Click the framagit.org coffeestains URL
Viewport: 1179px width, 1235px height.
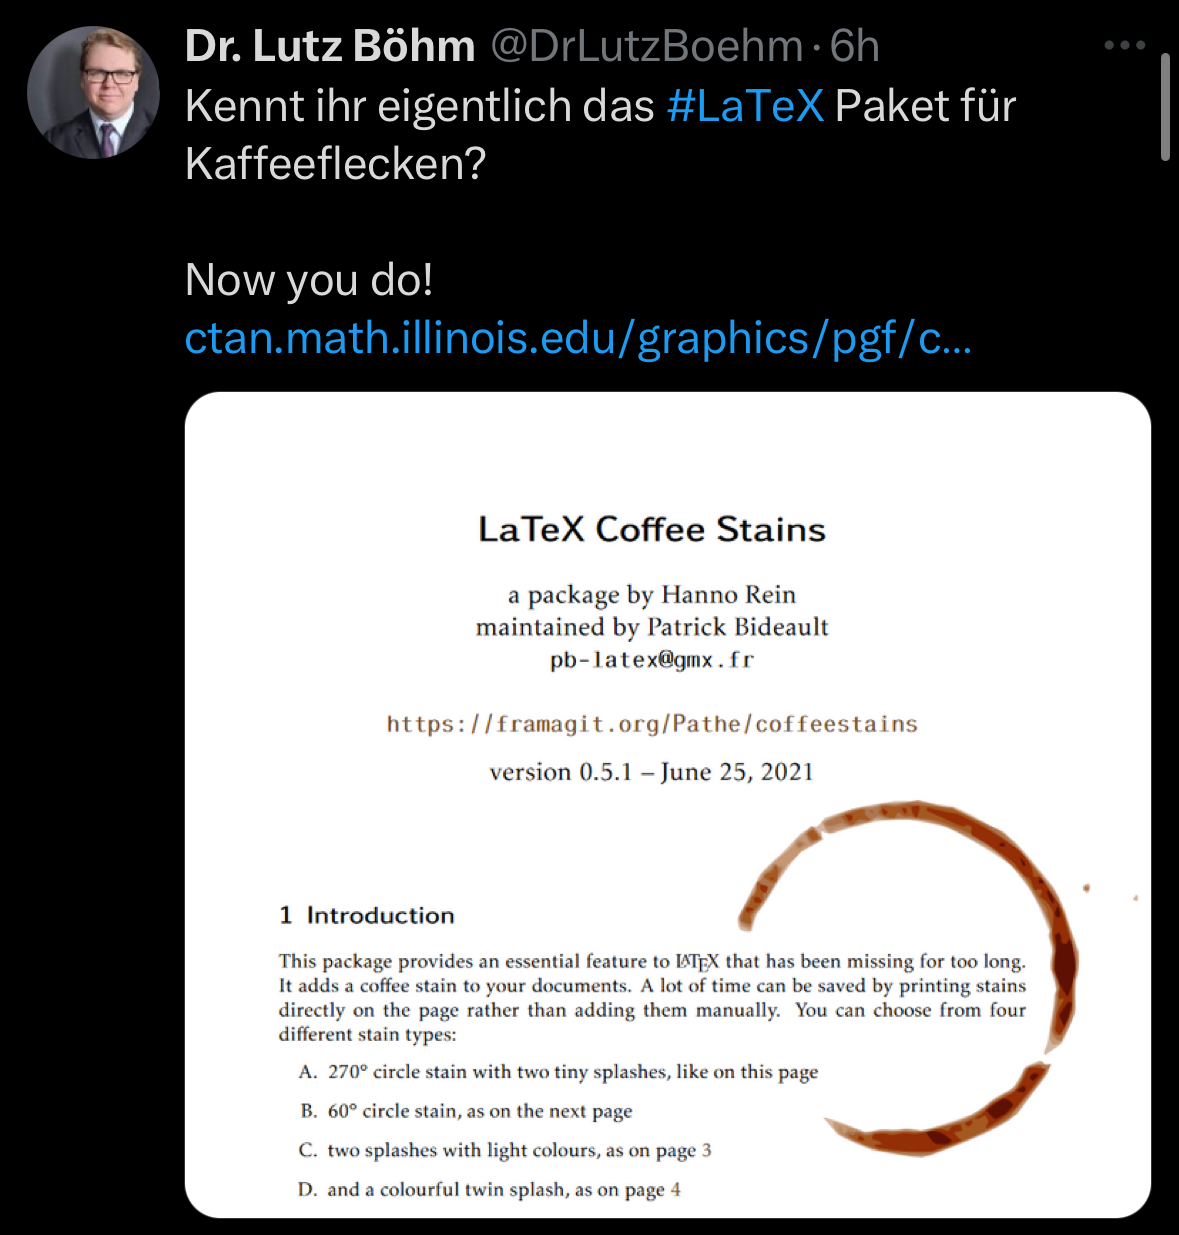(652, 724)
